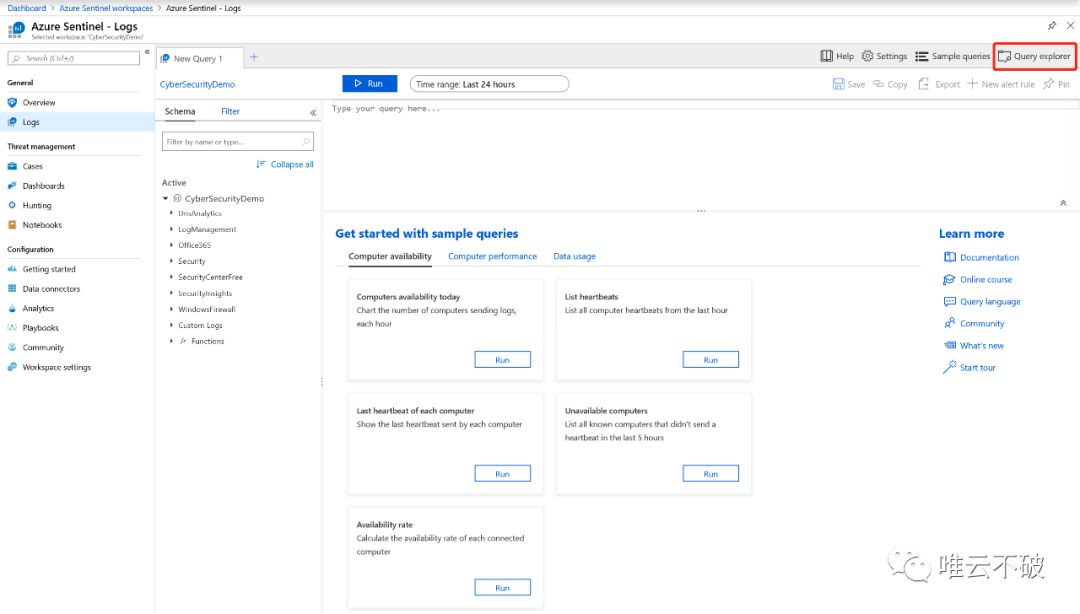Expand the SecurityCenterFree node

(172, 276)
